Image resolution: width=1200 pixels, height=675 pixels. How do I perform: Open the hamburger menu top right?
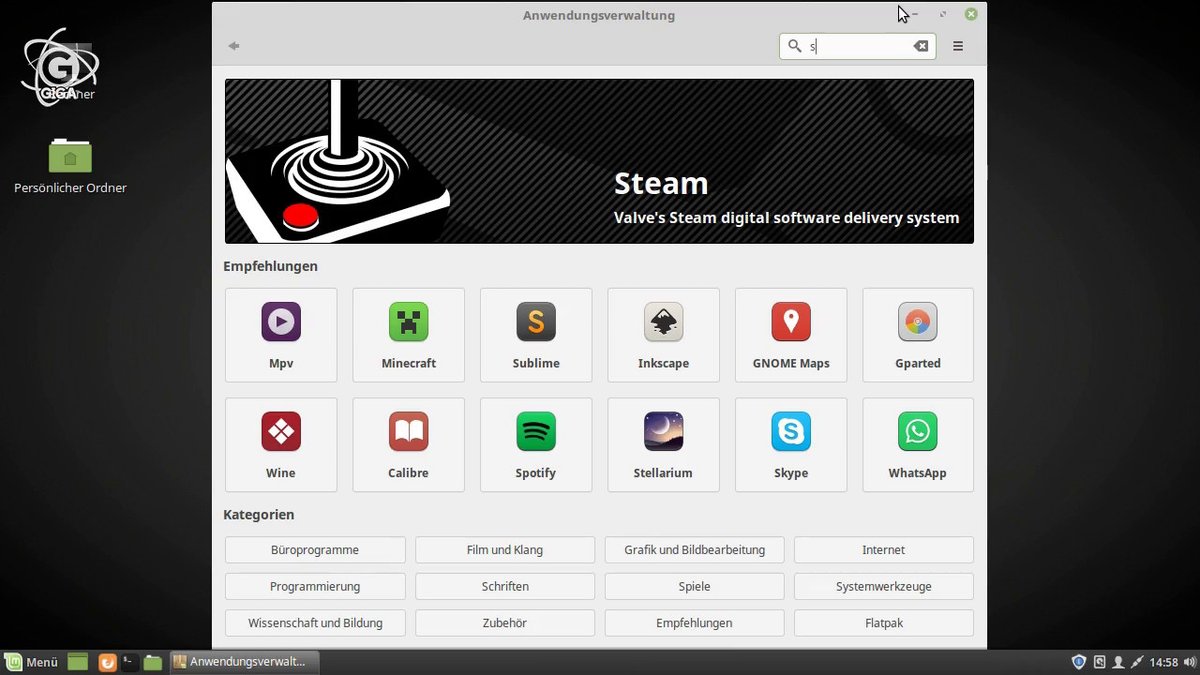pos(957,45)
